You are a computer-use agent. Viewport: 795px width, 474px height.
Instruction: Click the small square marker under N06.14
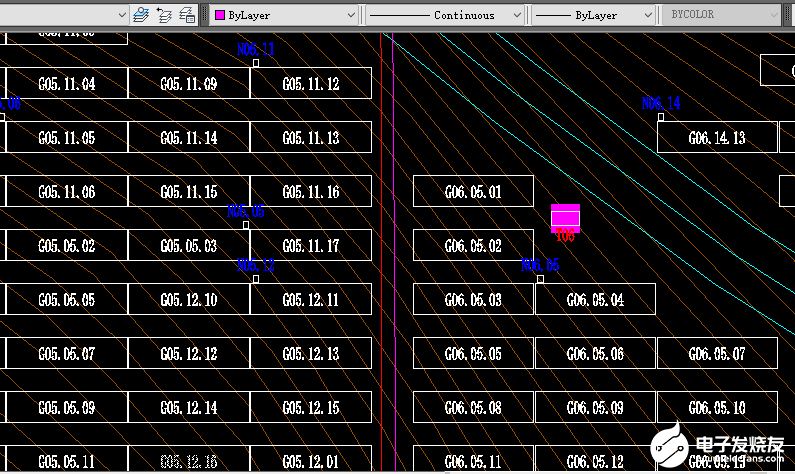coord(661,117)
